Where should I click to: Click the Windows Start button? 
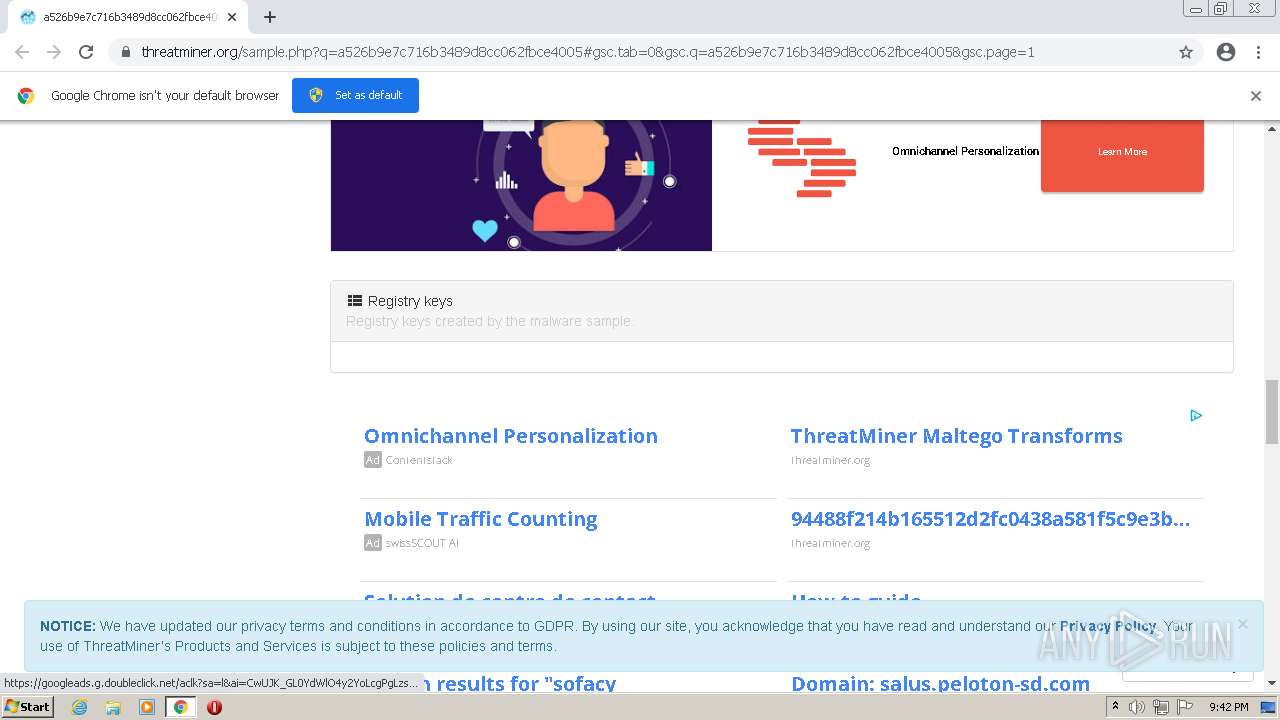point(28,707)
